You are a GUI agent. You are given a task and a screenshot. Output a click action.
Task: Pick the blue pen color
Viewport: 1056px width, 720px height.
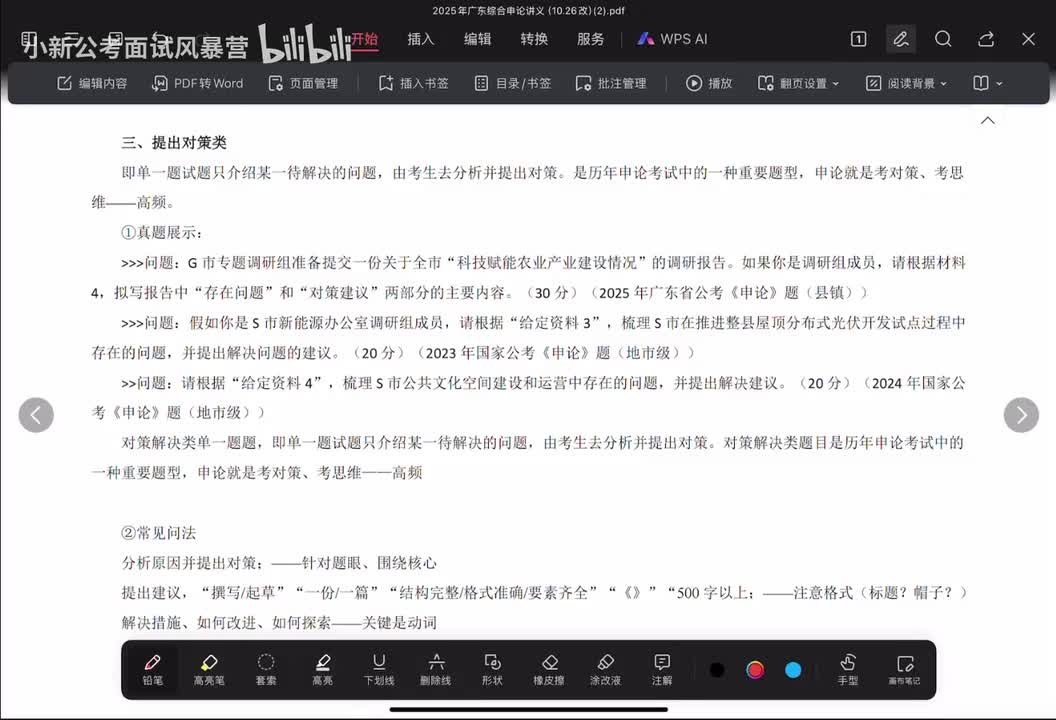point(793,669)
